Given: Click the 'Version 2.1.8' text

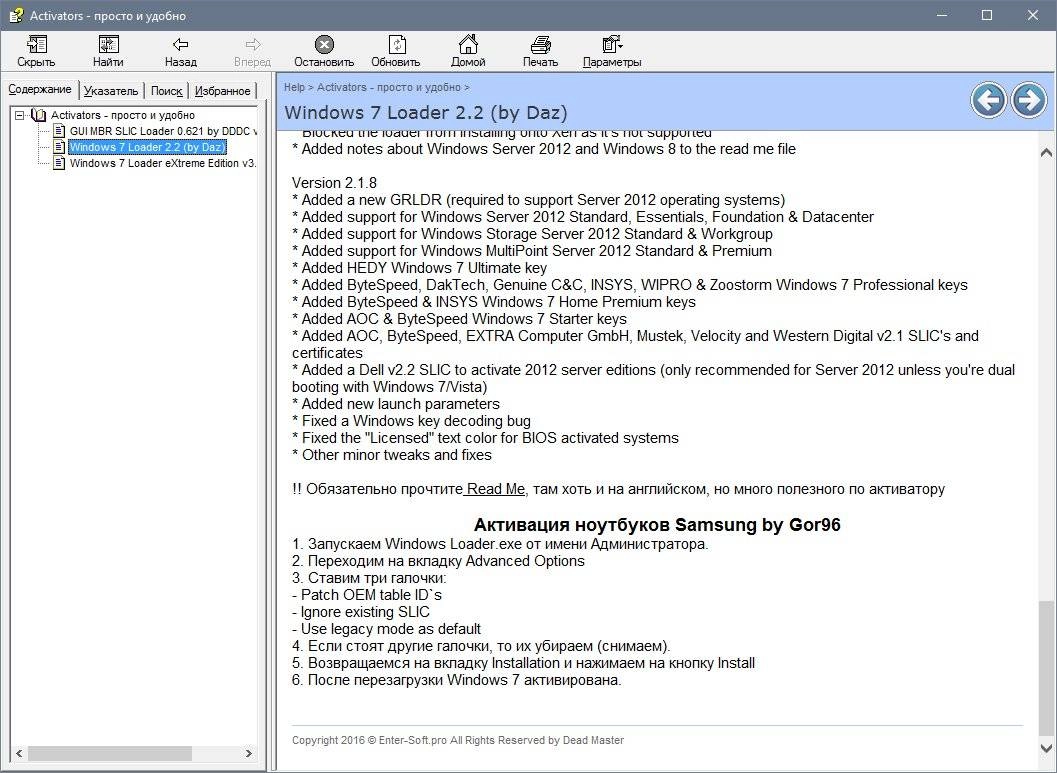Looking at the screenshot, I should tap(334, 183).
